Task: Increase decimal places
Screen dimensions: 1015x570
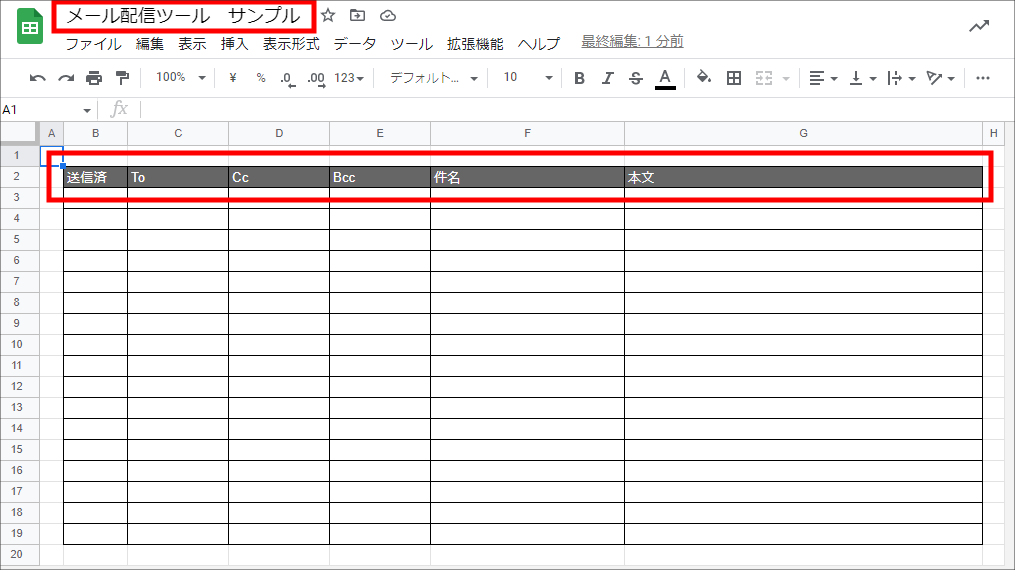Action: (316, 79)
